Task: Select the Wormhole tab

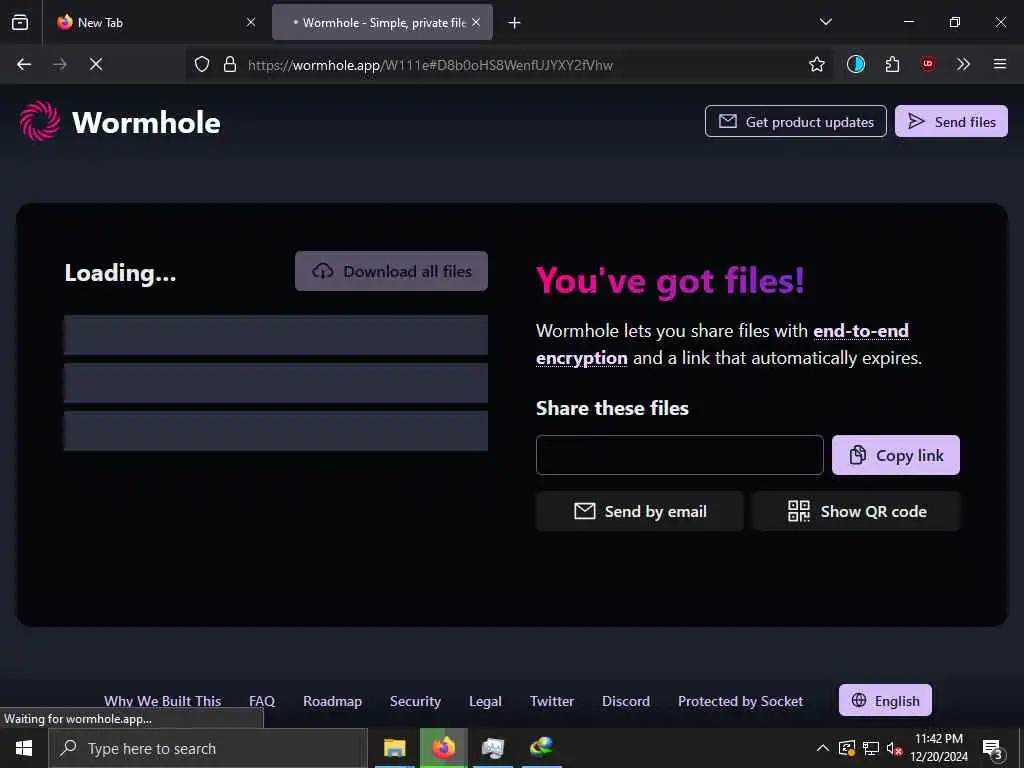Action: click(382, 22)
